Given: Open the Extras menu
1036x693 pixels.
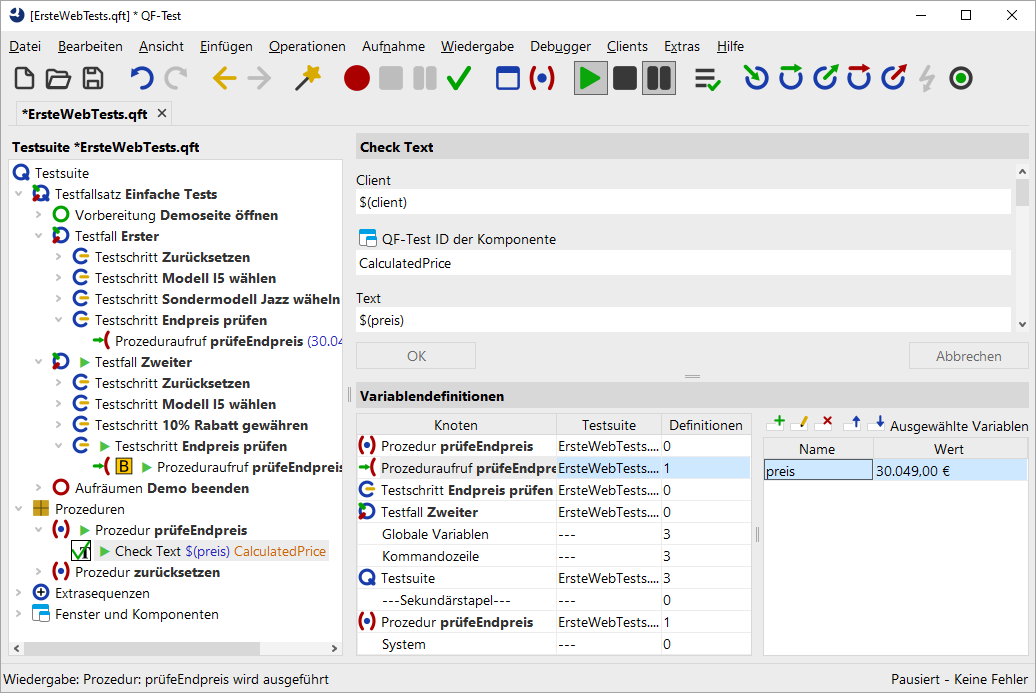Looking at the screenshot, I should (x=682, y=46).
